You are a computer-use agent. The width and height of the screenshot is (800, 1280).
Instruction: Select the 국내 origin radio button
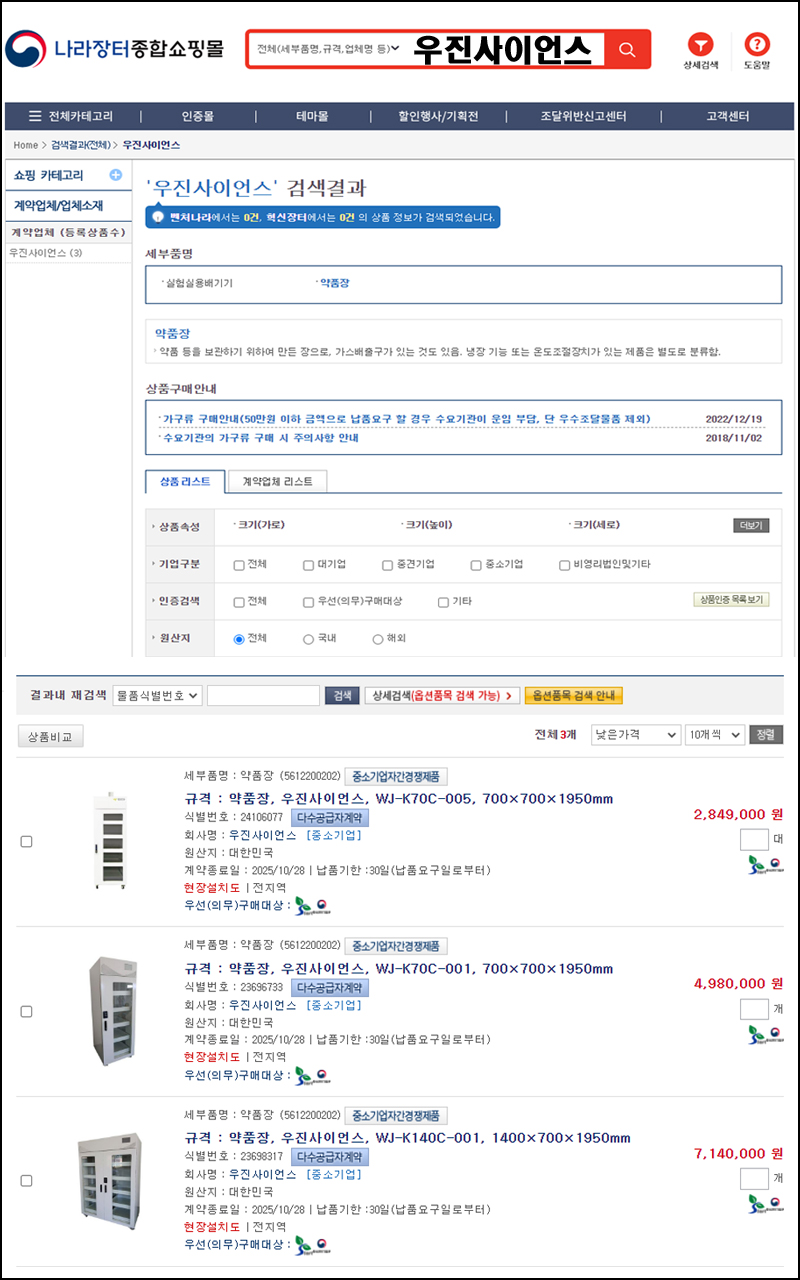(x=308, y=639)
